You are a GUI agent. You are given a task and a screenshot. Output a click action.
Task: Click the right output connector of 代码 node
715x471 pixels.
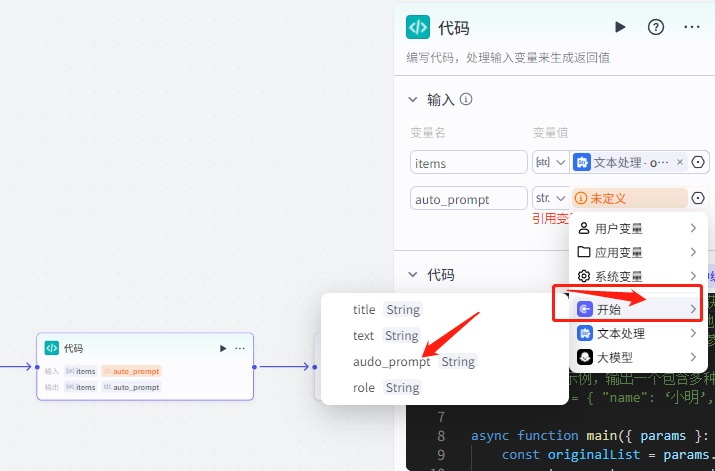(x=254, y=367)
